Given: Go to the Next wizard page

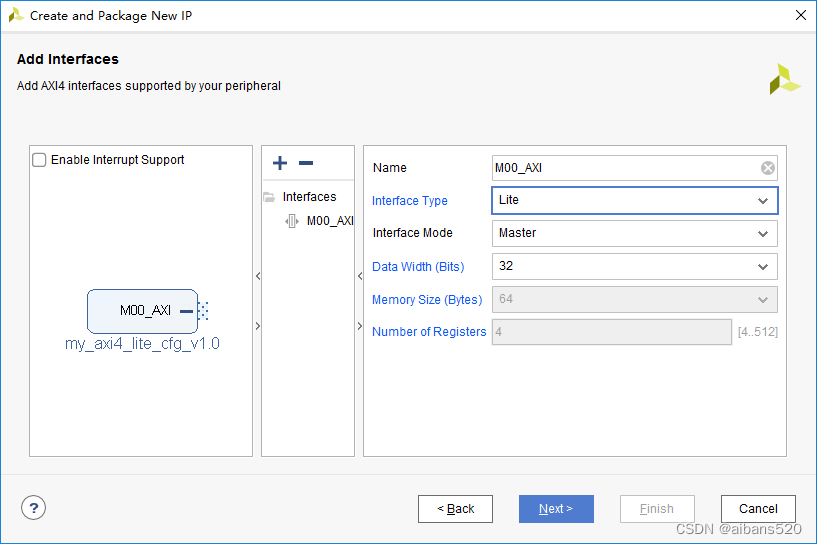Looking at the screenshot, I should tap(556, 509).
